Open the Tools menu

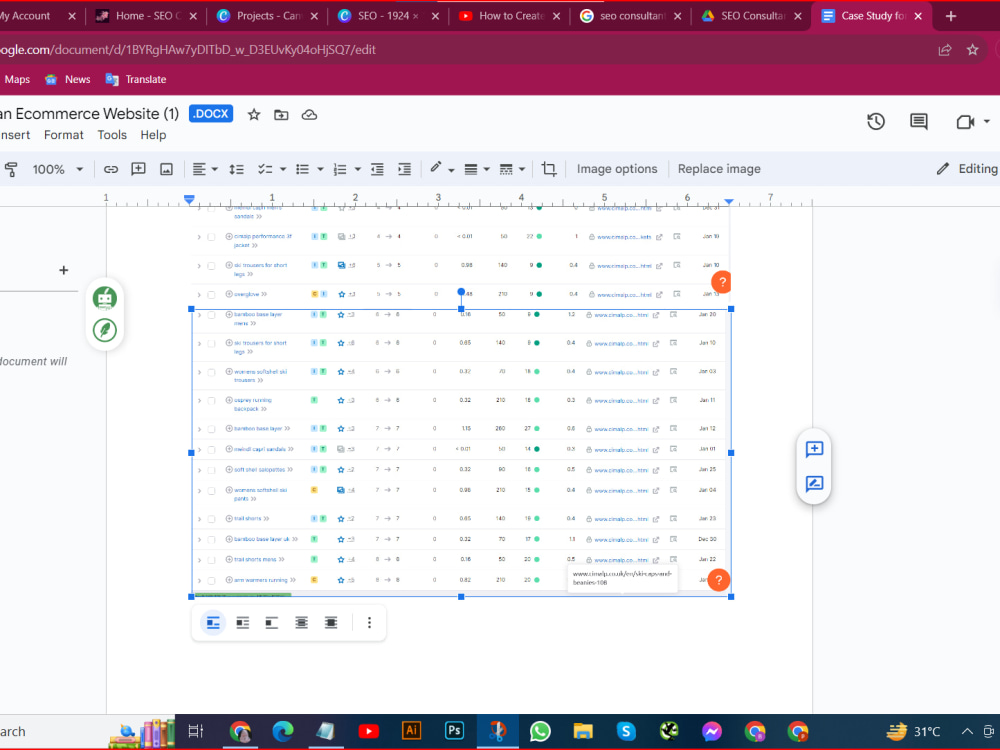pos(112,135)
